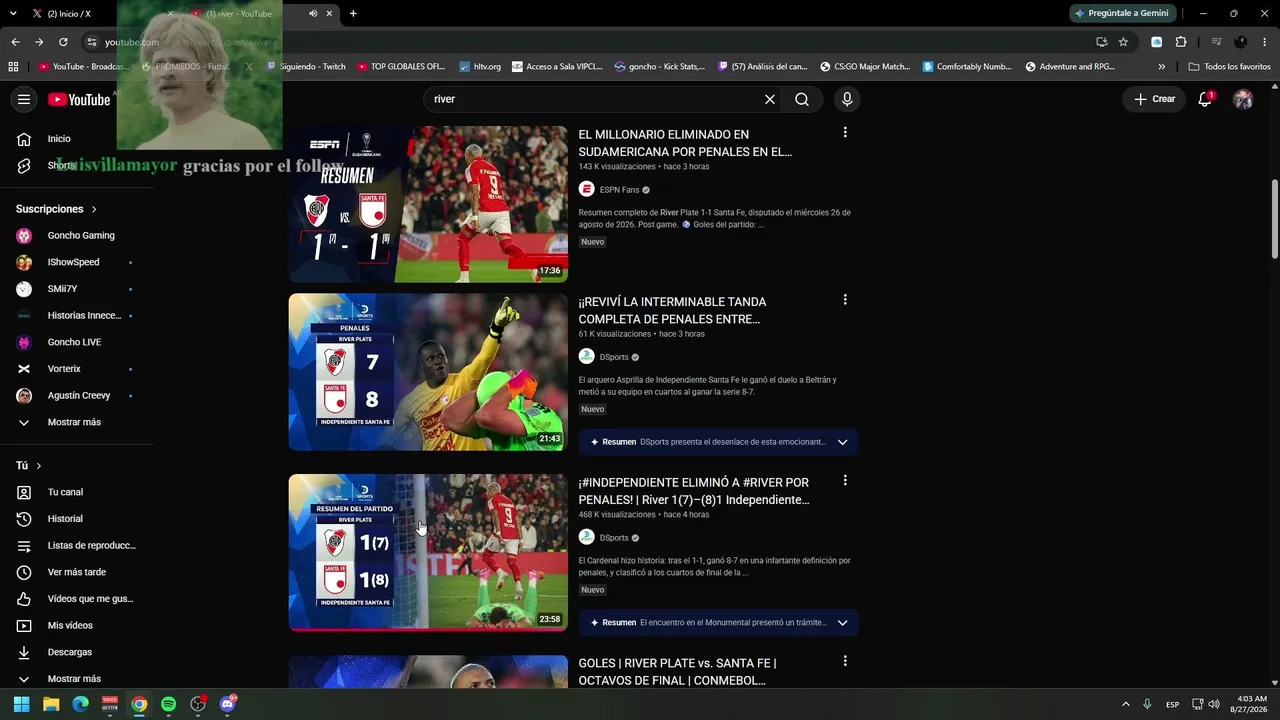Click the YouTube logo
This screenshot has height=720, width=1280.
[x=79, y=99]
